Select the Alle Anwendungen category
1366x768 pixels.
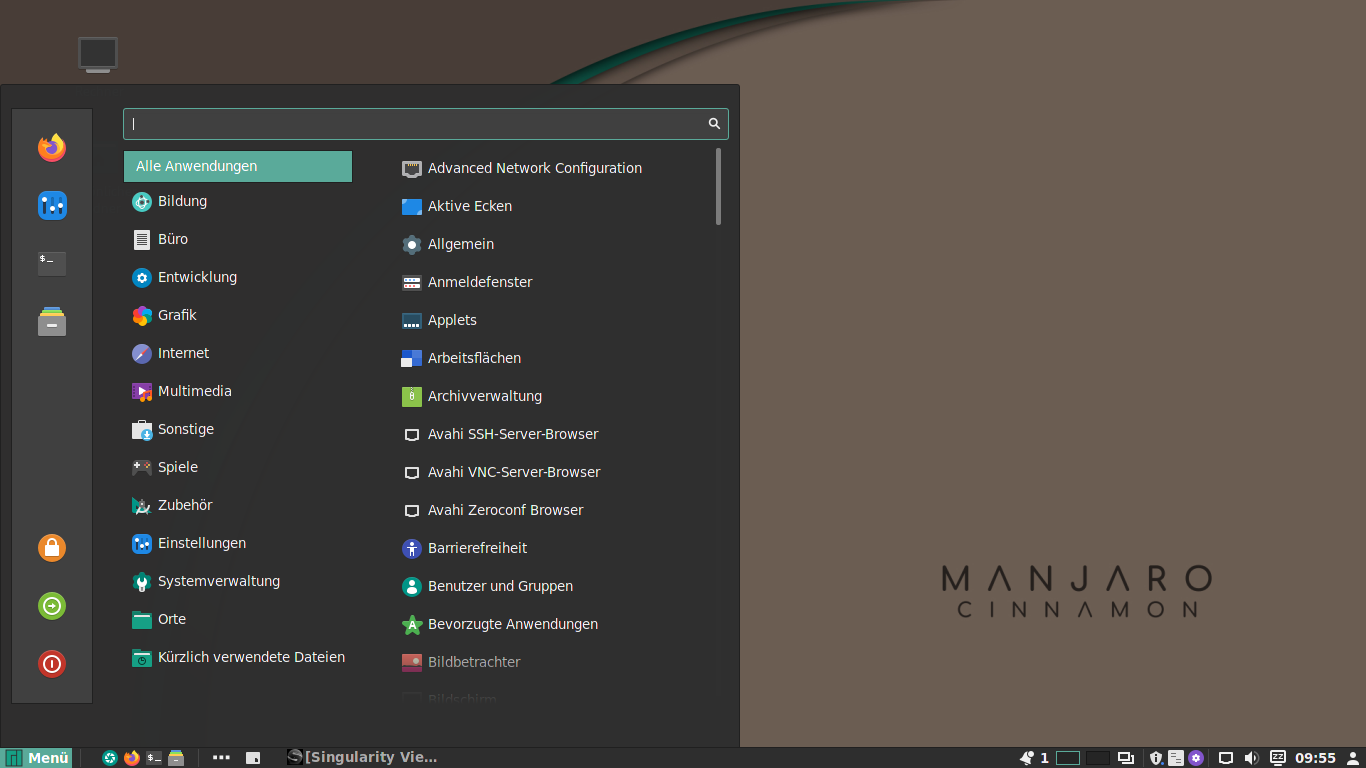click(x=238, y=166)
